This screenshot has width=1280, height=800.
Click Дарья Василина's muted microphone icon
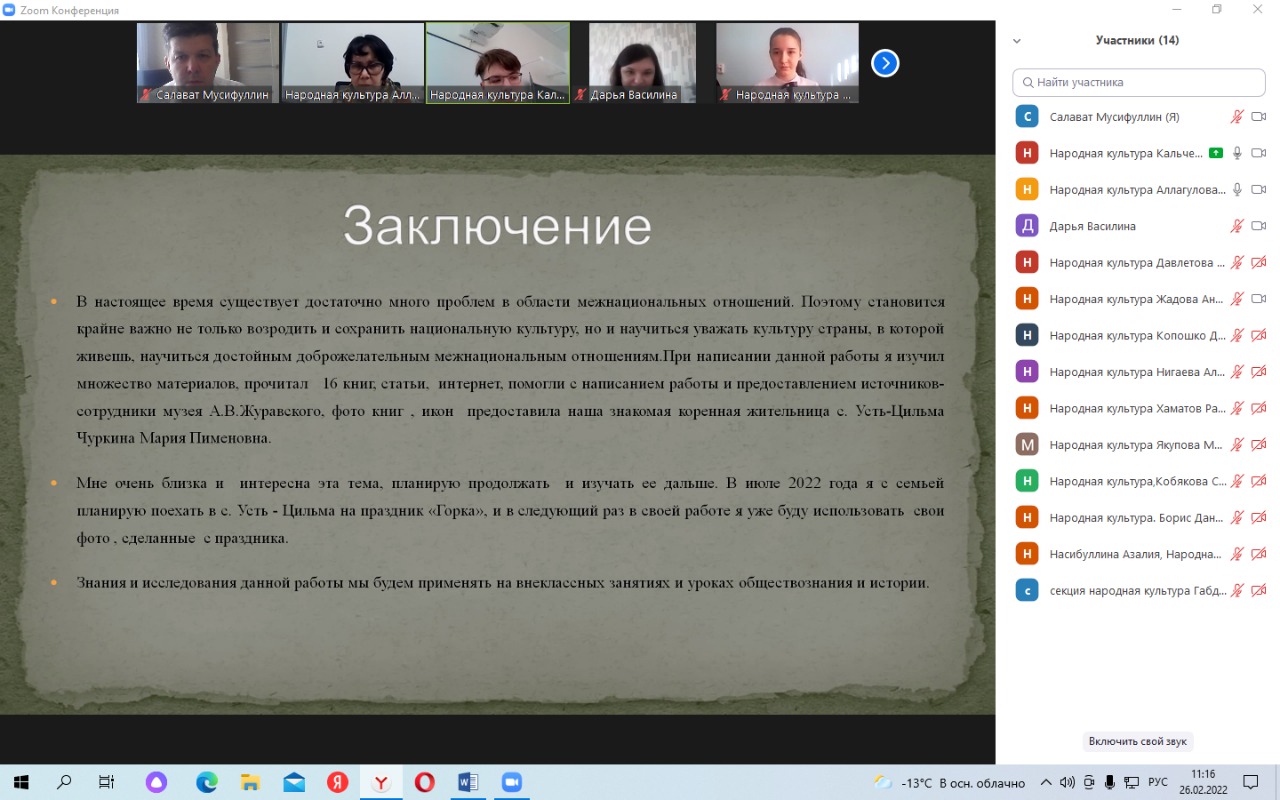coord(1237,226)
